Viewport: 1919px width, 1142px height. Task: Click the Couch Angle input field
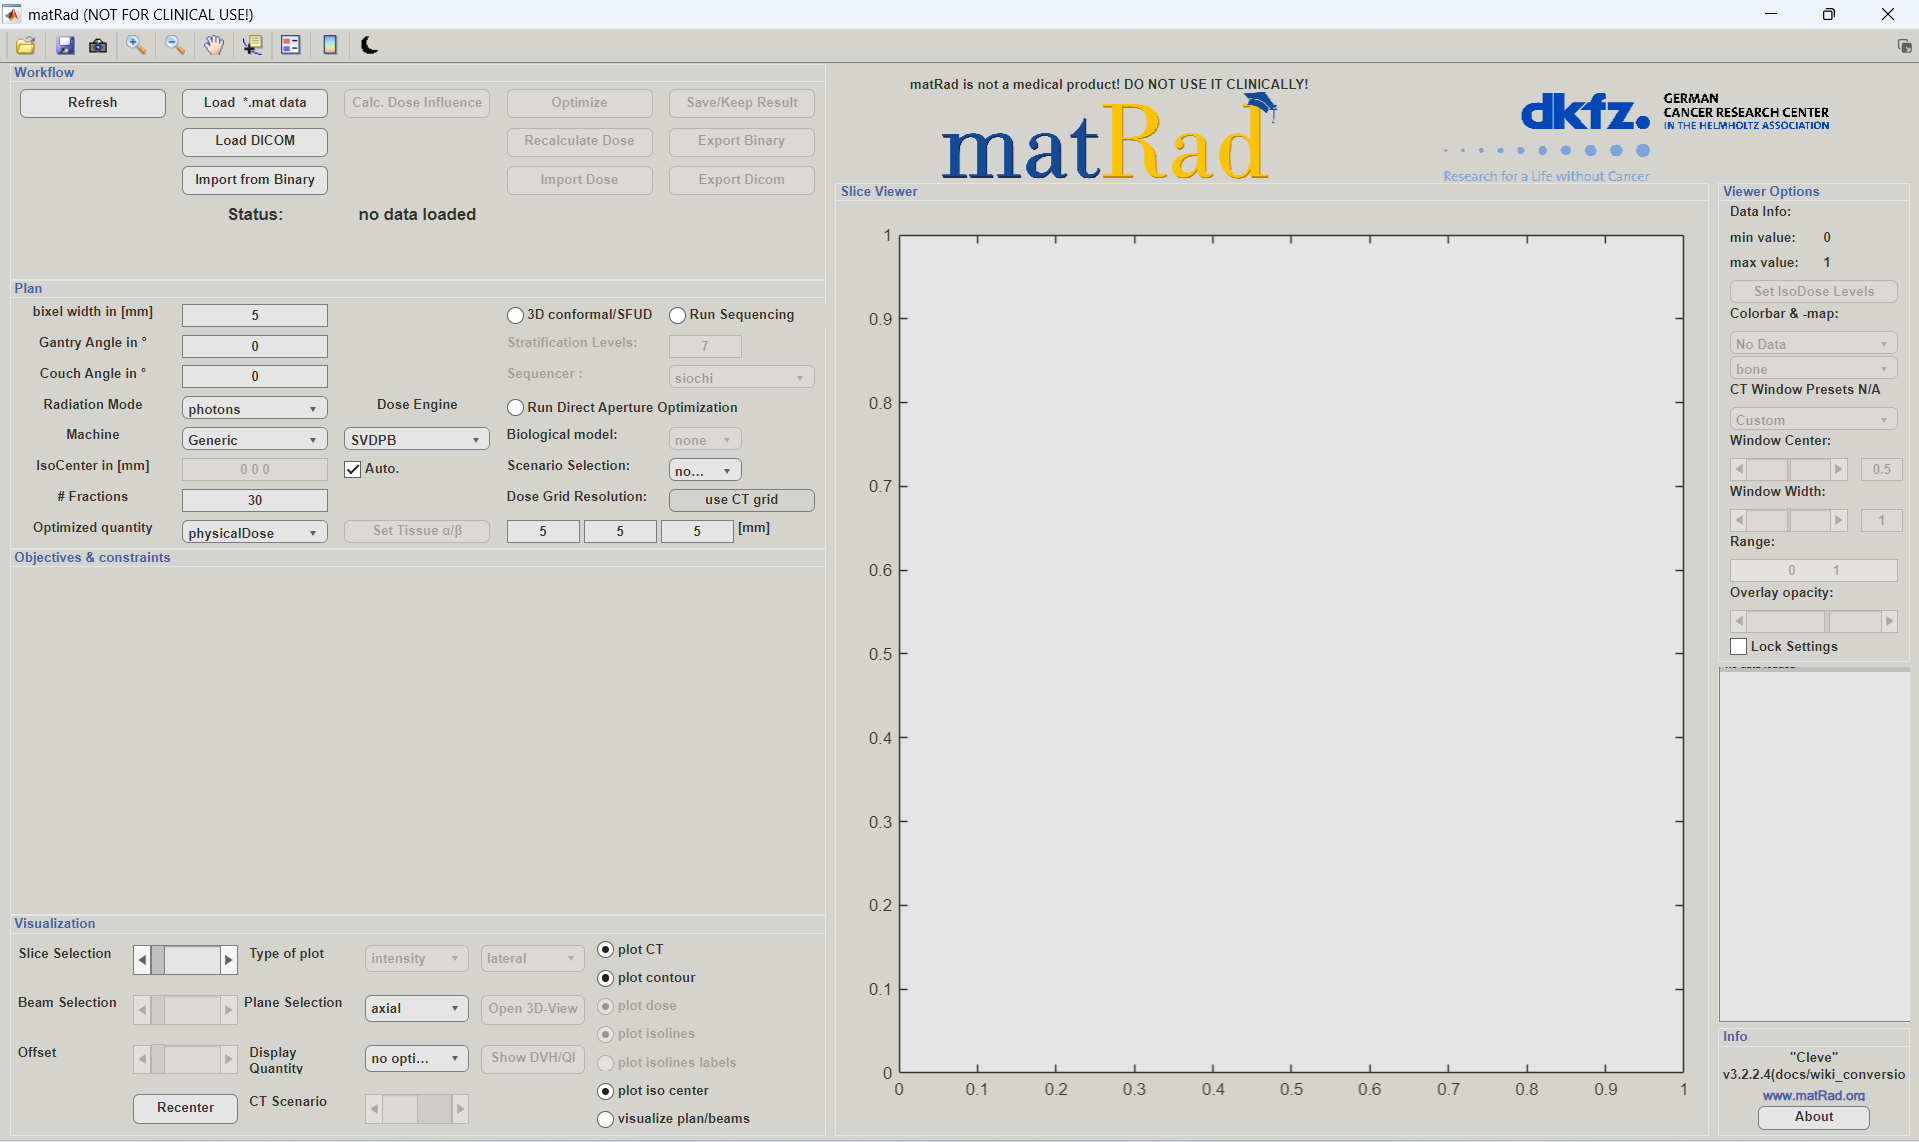click(x=254, y=377)
